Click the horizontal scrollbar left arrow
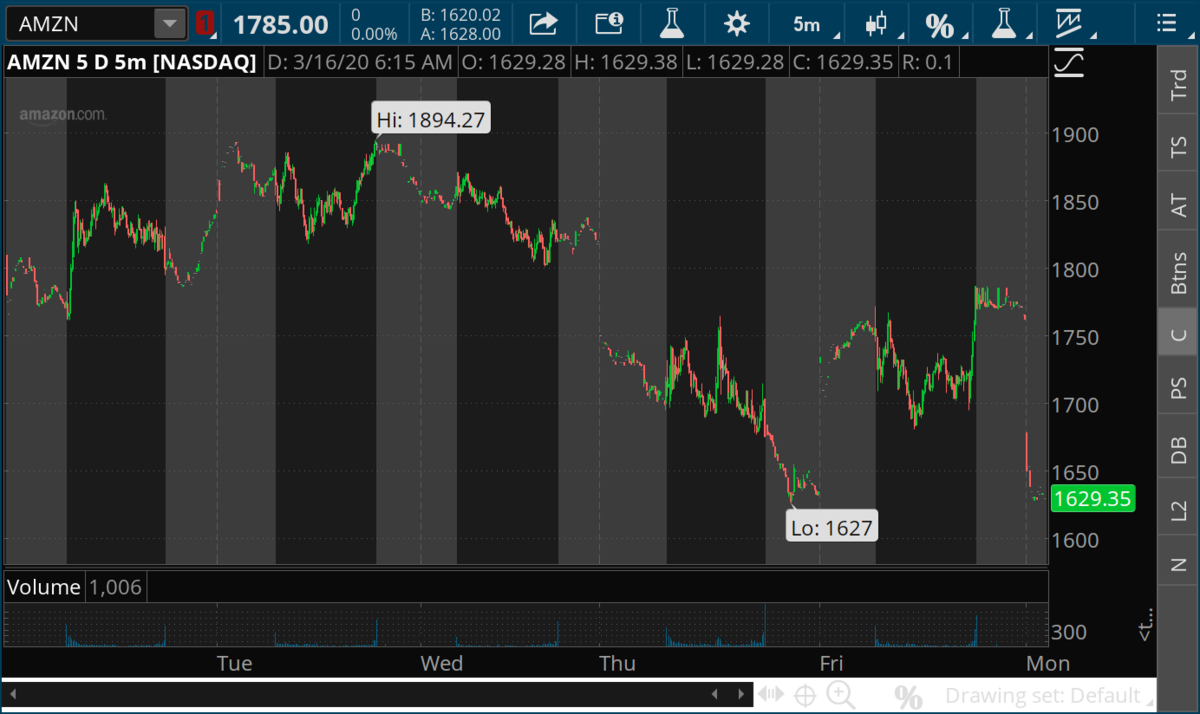This screenshot has width=1200, height=714. coord(14,693)
